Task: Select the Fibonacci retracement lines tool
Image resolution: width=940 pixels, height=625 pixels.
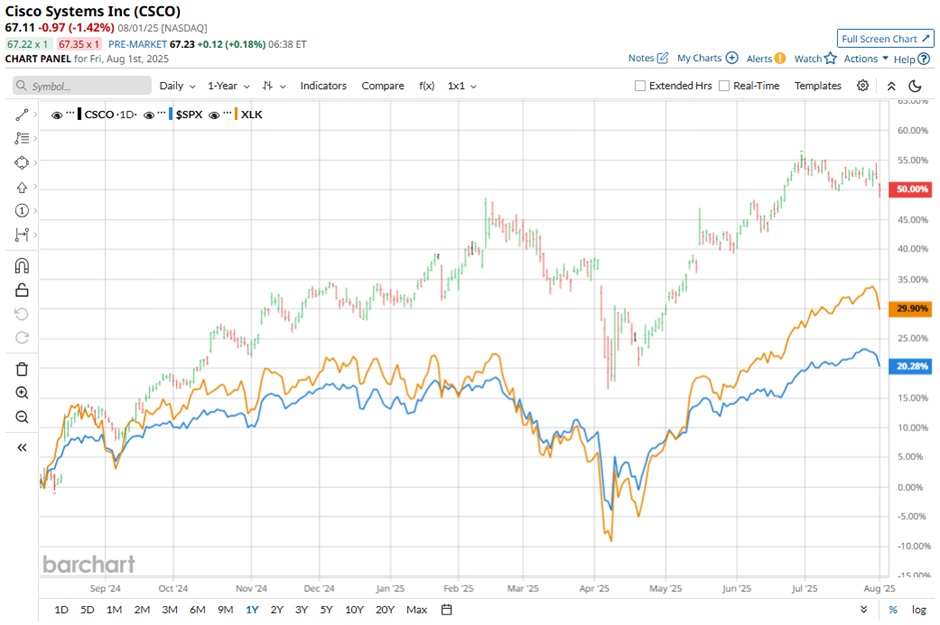Action: point(22,138)
